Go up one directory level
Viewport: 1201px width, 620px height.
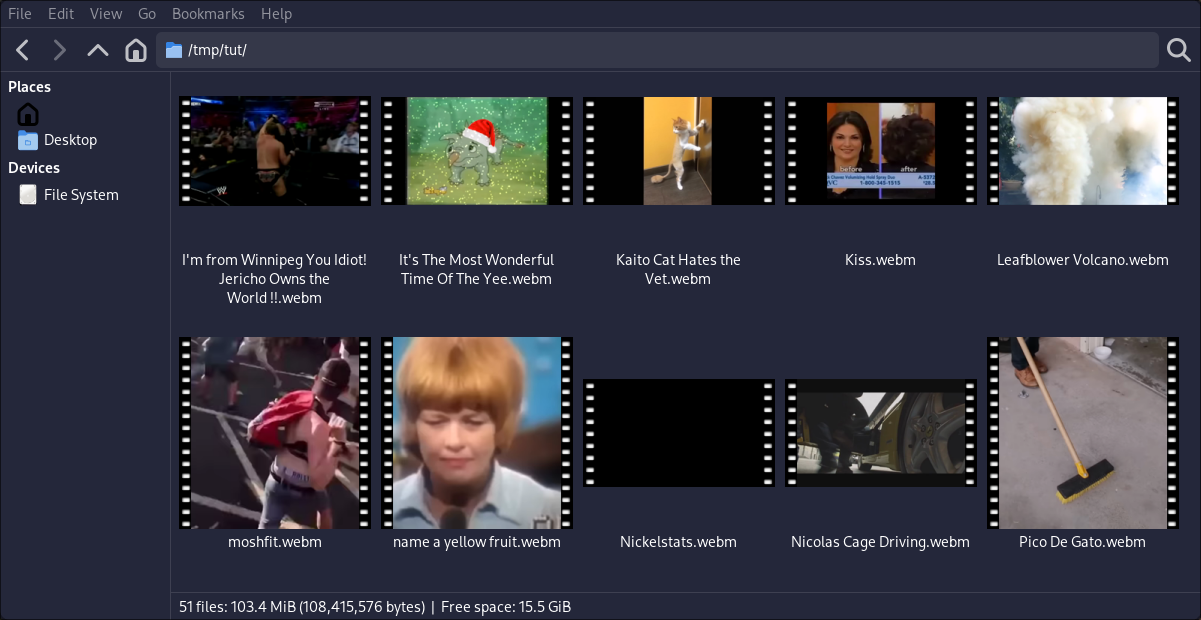[x=97, y=49]
